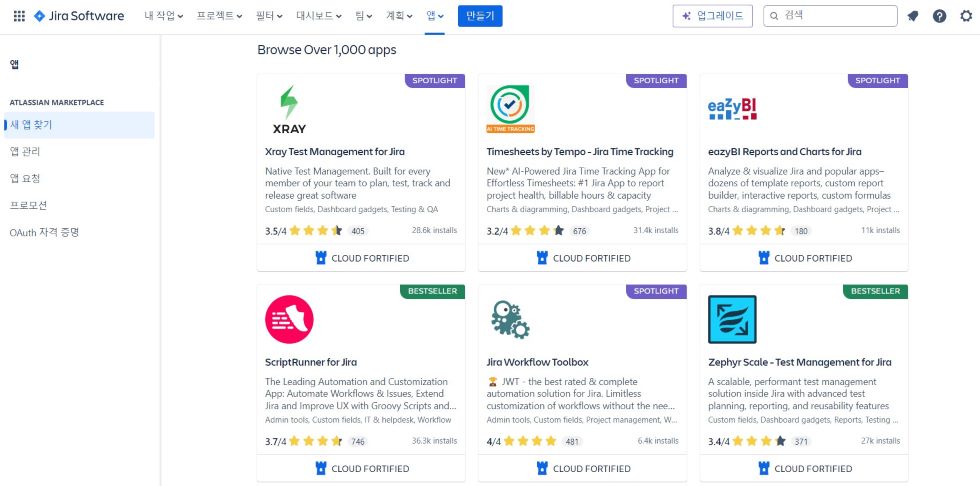This screenshot has width=980, height=486.
Task: Open eazyBI Reports and Charts title
Action: (x=784, y=152)
